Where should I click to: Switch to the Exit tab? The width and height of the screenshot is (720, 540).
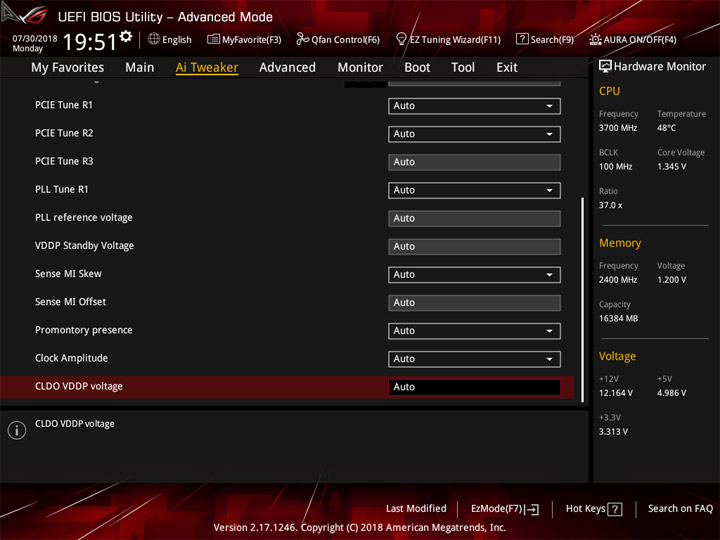507,68
